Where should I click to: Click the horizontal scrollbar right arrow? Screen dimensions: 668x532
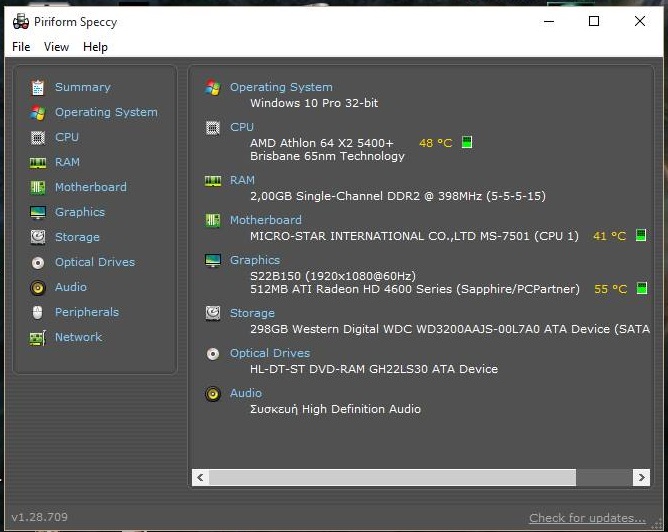pos(641,477)
